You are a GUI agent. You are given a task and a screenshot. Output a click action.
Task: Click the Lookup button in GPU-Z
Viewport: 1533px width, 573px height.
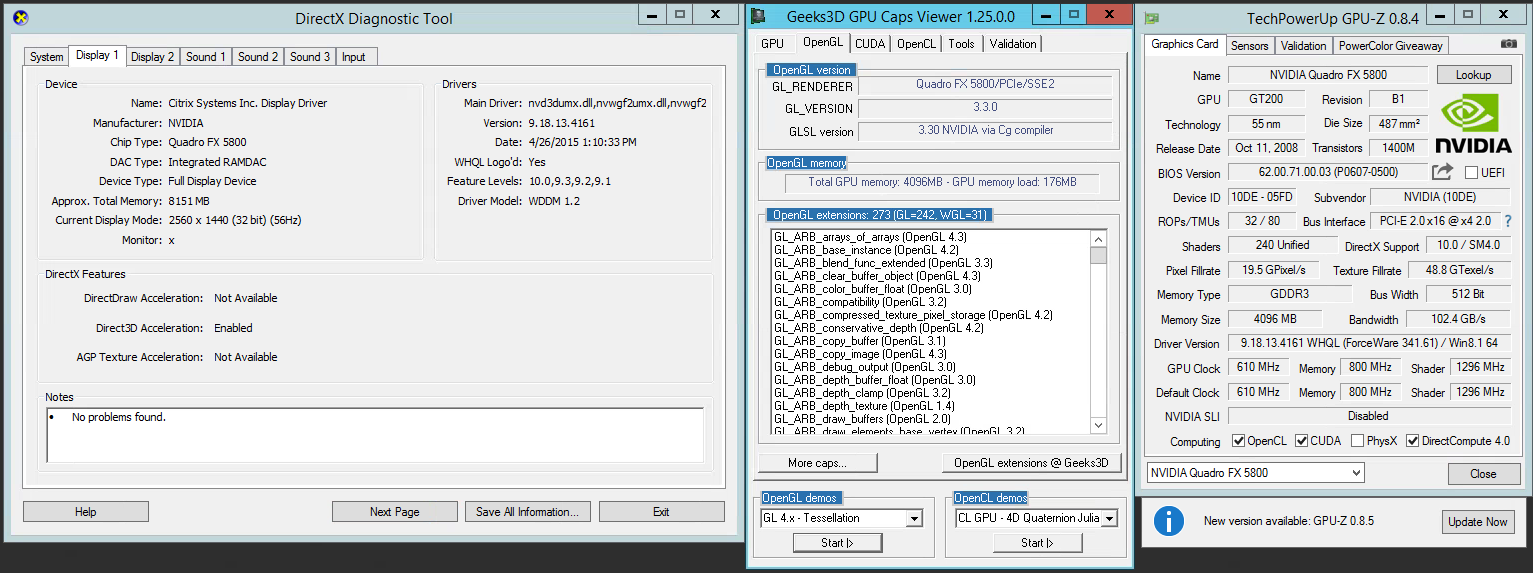pos(1473,75)
